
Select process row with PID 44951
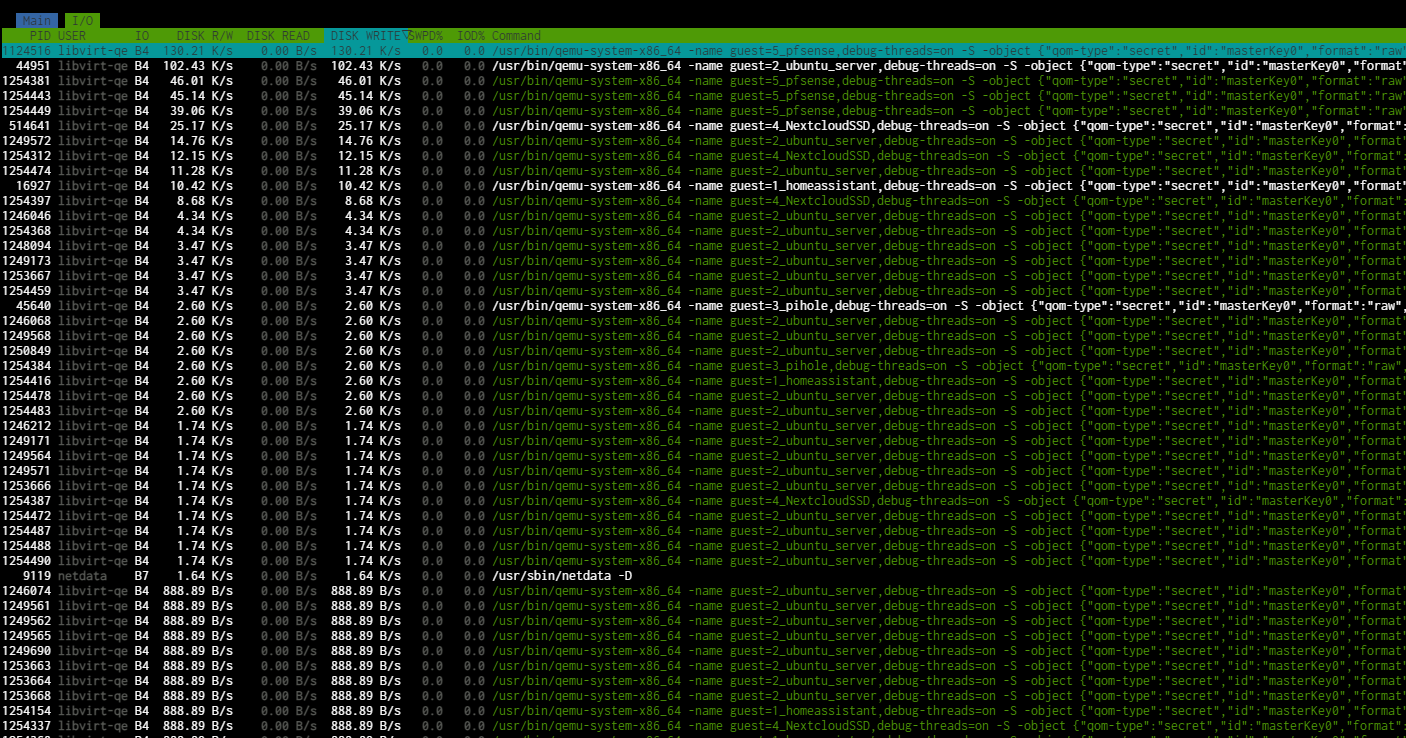click(x=703, y=66)
